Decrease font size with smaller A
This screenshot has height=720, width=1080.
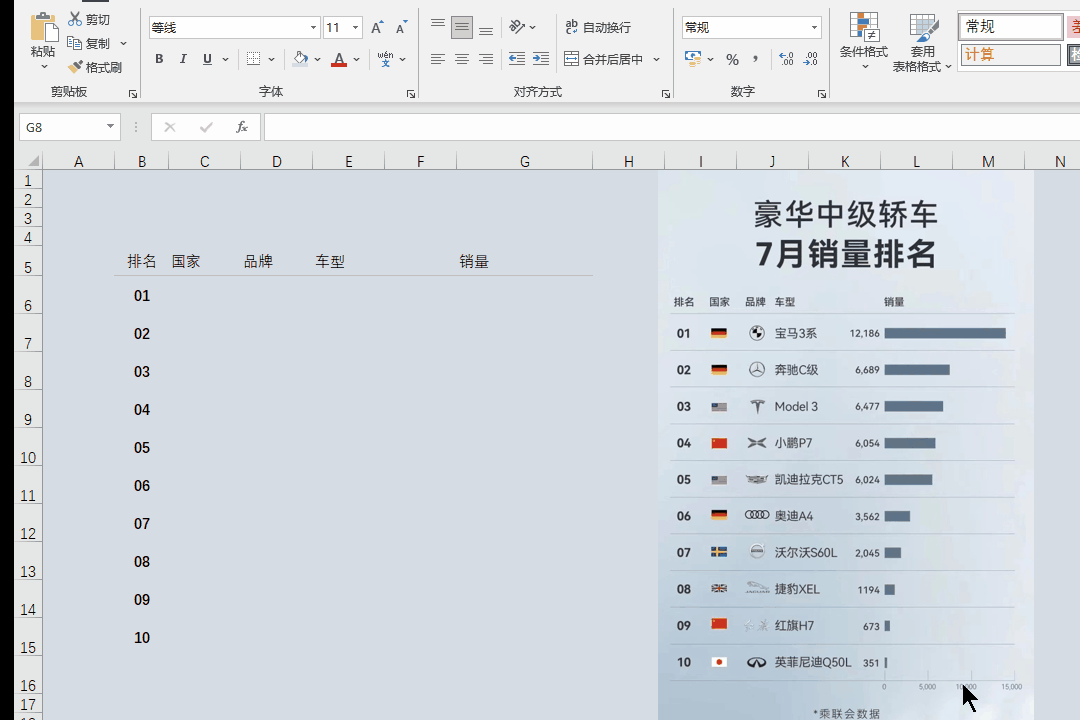[x=402, y=28]
